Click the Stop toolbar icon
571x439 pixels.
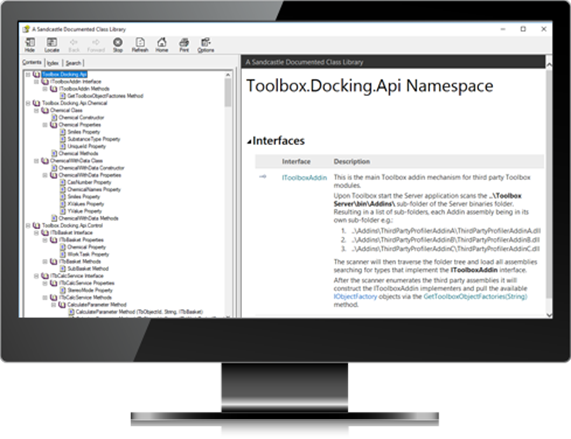118,45
